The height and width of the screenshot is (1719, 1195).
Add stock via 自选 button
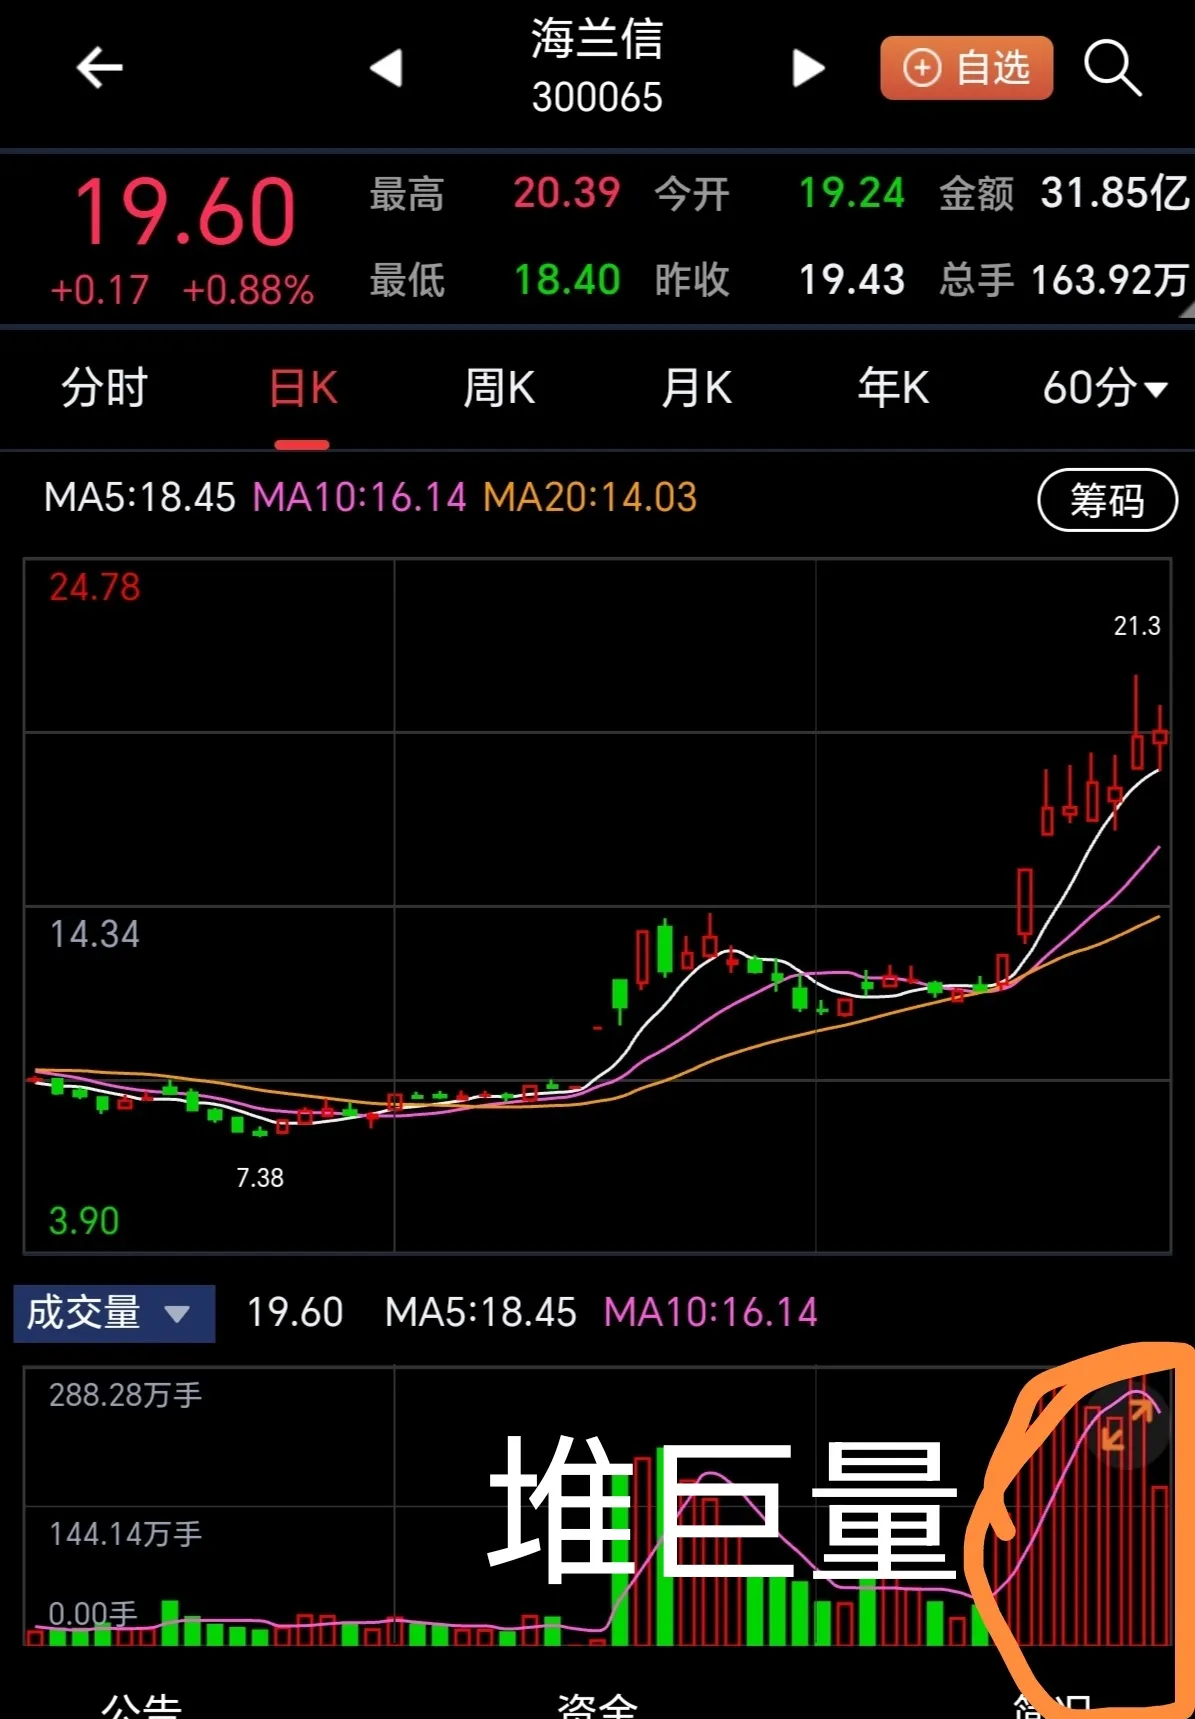click(966, 68)
